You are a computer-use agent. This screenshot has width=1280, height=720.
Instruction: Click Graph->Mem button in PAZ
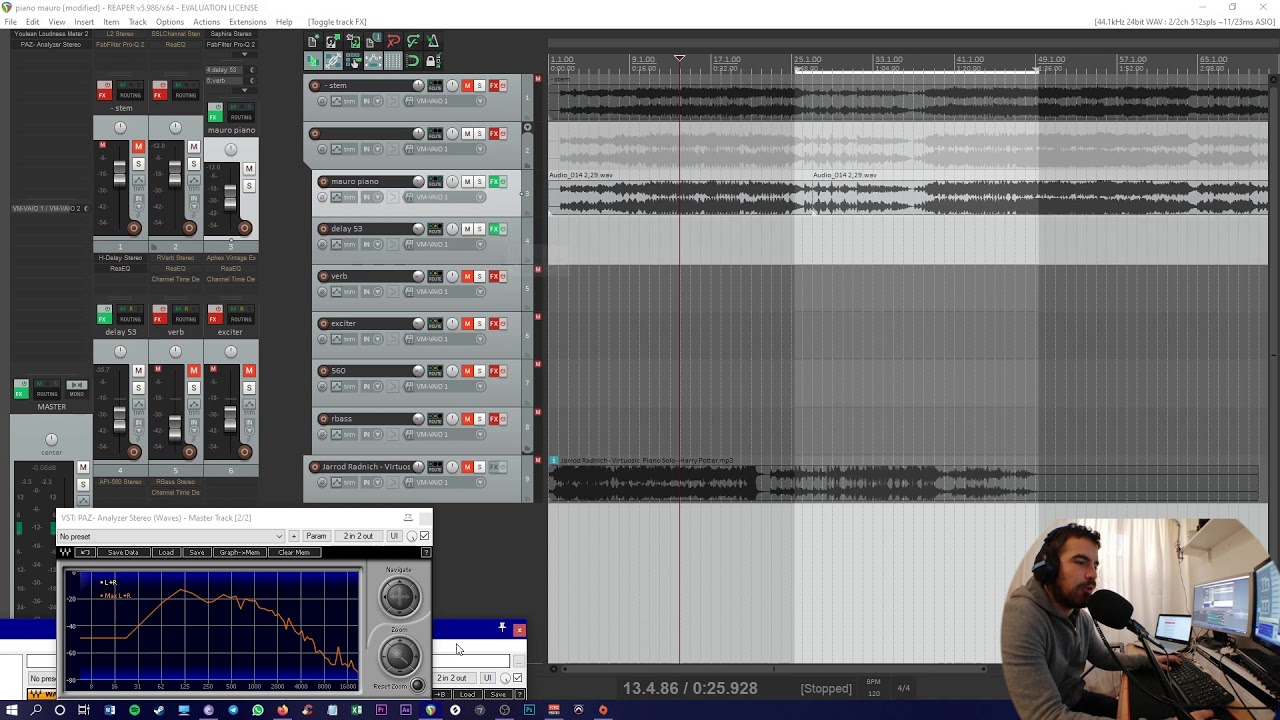coord(240,552)
